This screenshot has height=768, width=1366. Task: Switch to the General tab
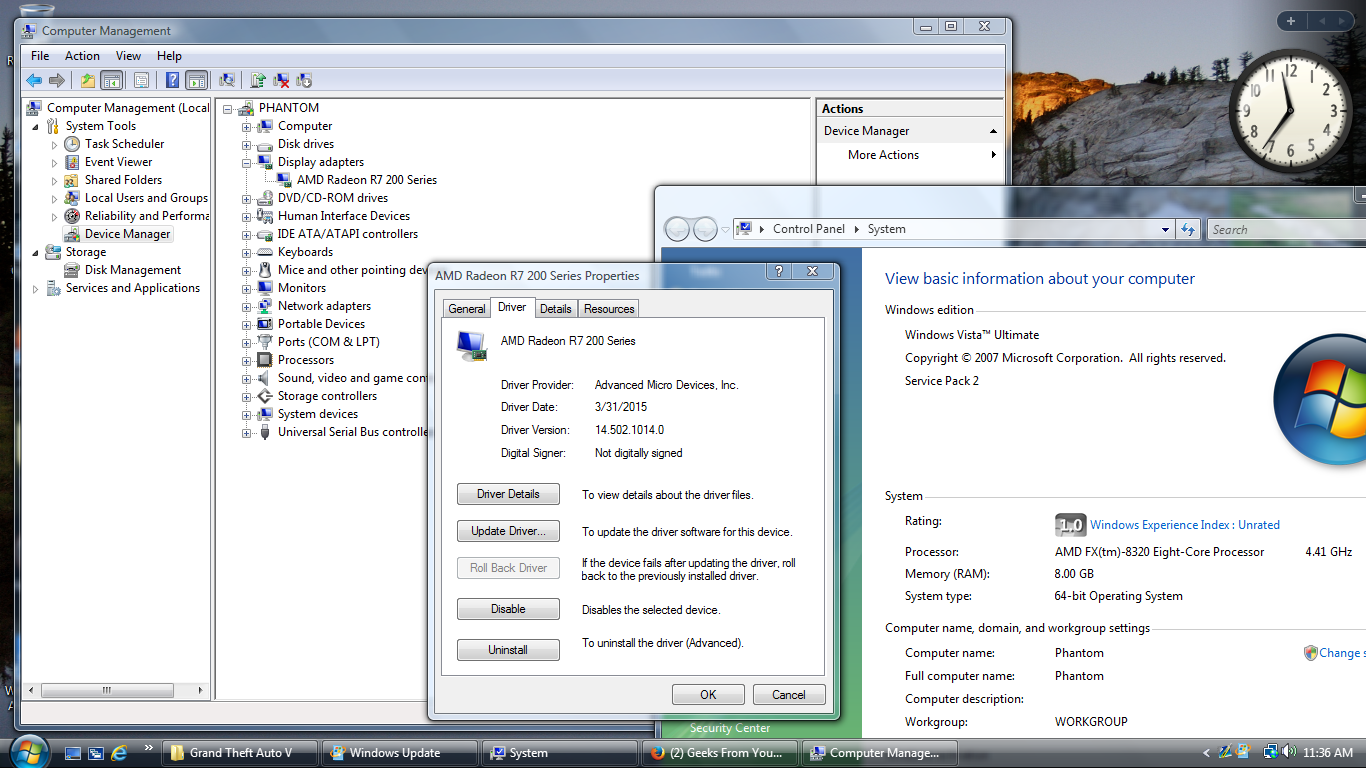pyautogui.click(x=467, y=309)
